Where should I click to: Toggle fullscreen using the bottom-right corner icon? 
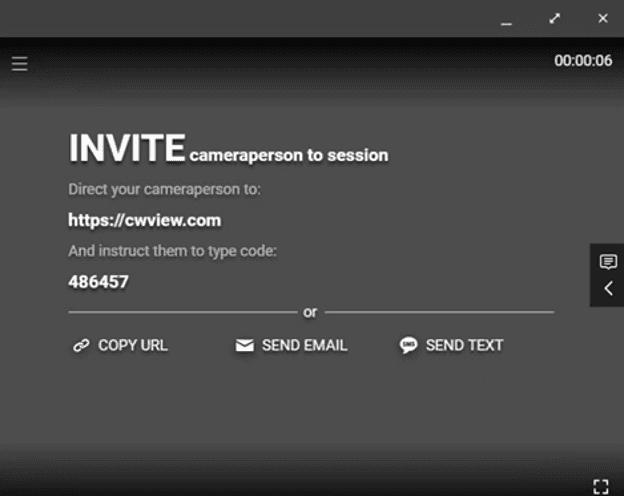pyautogui.click(x=600, y=487)
